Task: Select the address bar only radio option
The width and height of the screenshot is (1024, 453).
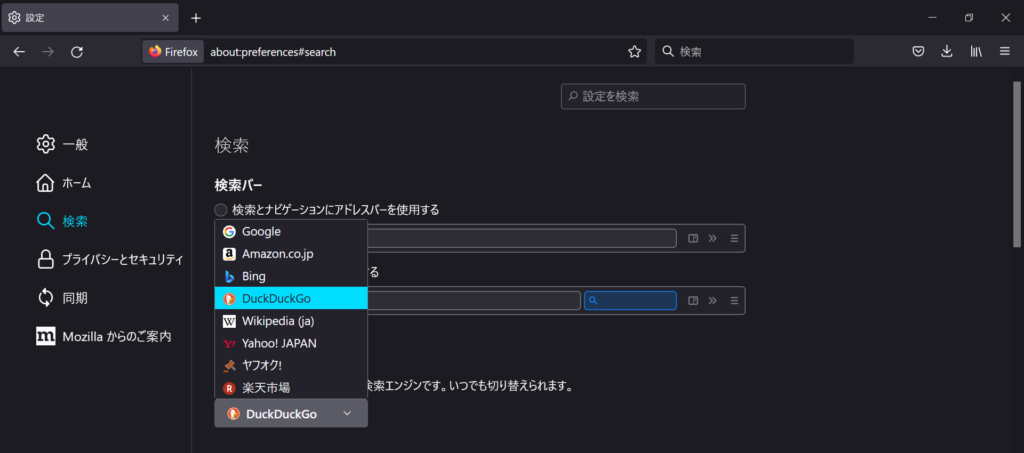Action: tap(221, 210)
